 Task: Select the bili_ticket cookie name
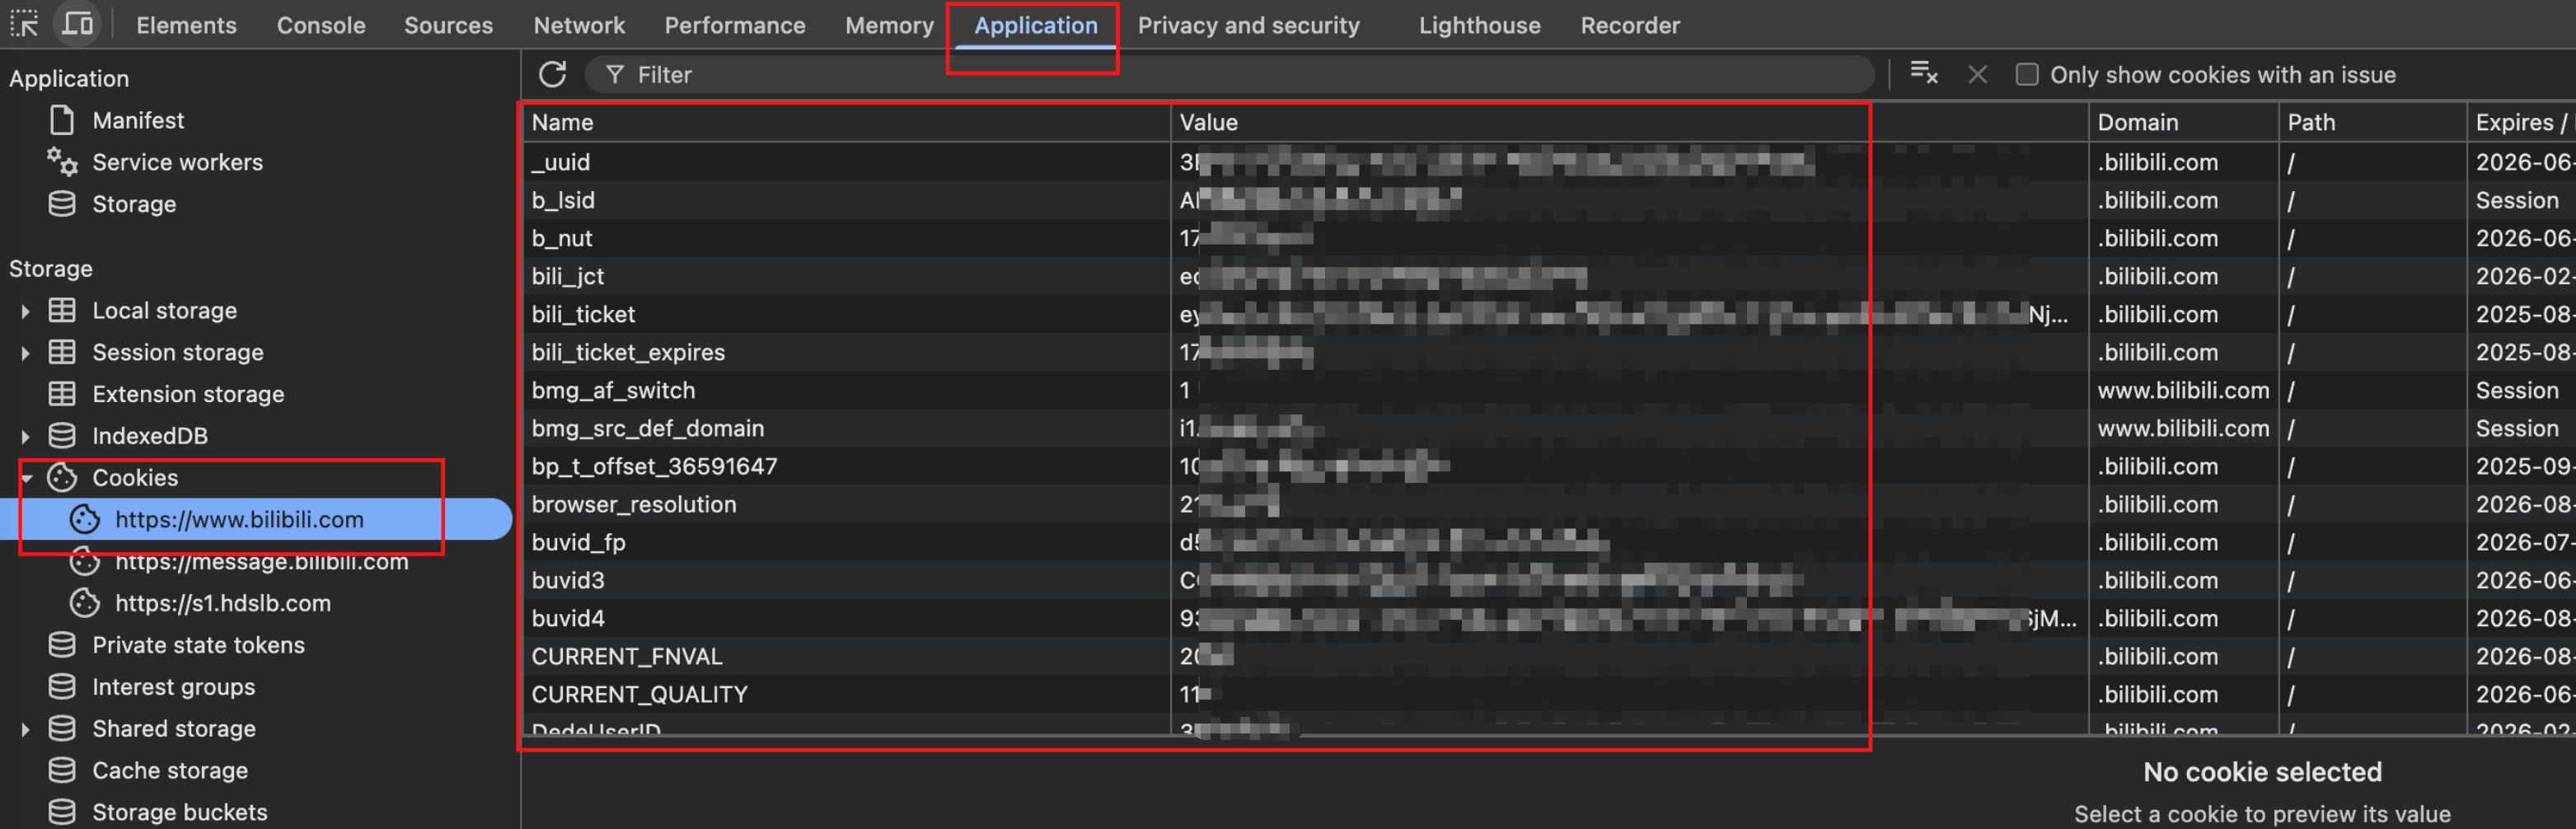pos(583,314)
